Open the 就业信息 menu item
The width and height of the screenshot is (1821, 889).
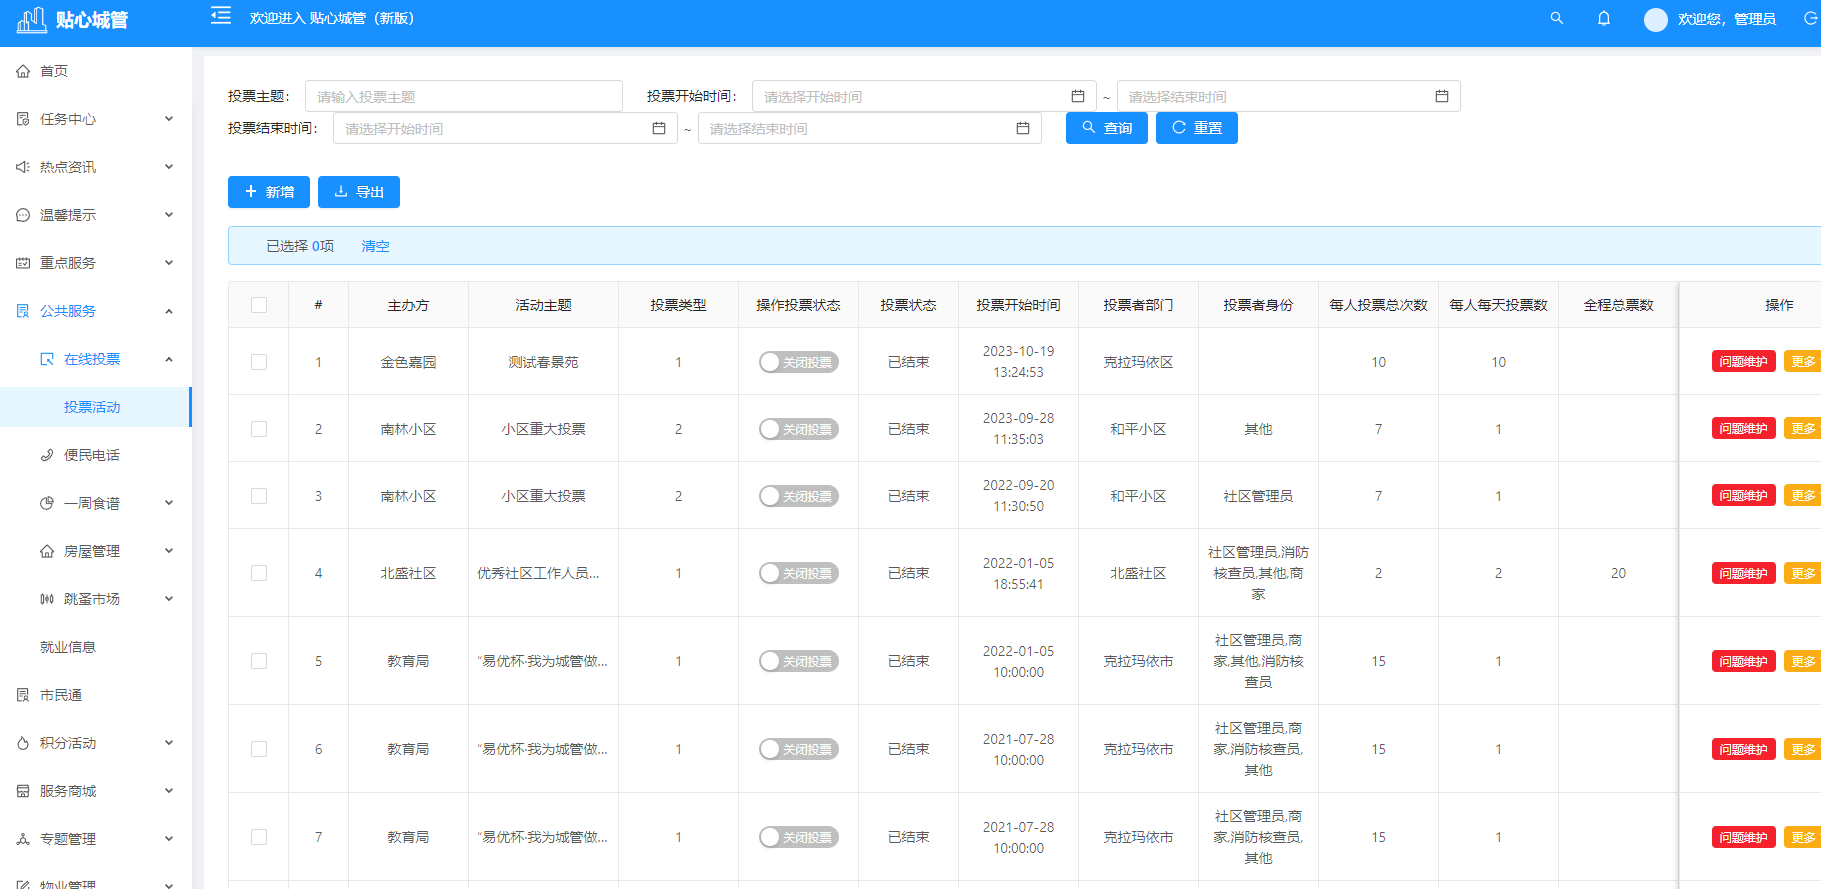point(95,647)
